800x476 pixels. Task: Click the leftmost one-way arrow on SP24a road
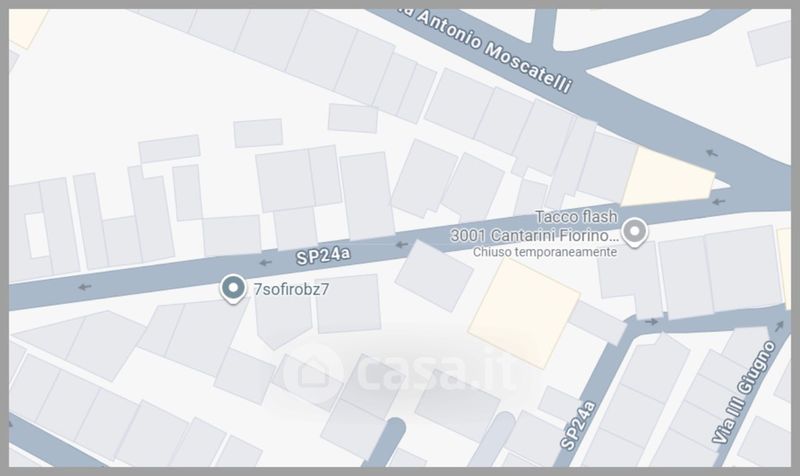point(85,287)
